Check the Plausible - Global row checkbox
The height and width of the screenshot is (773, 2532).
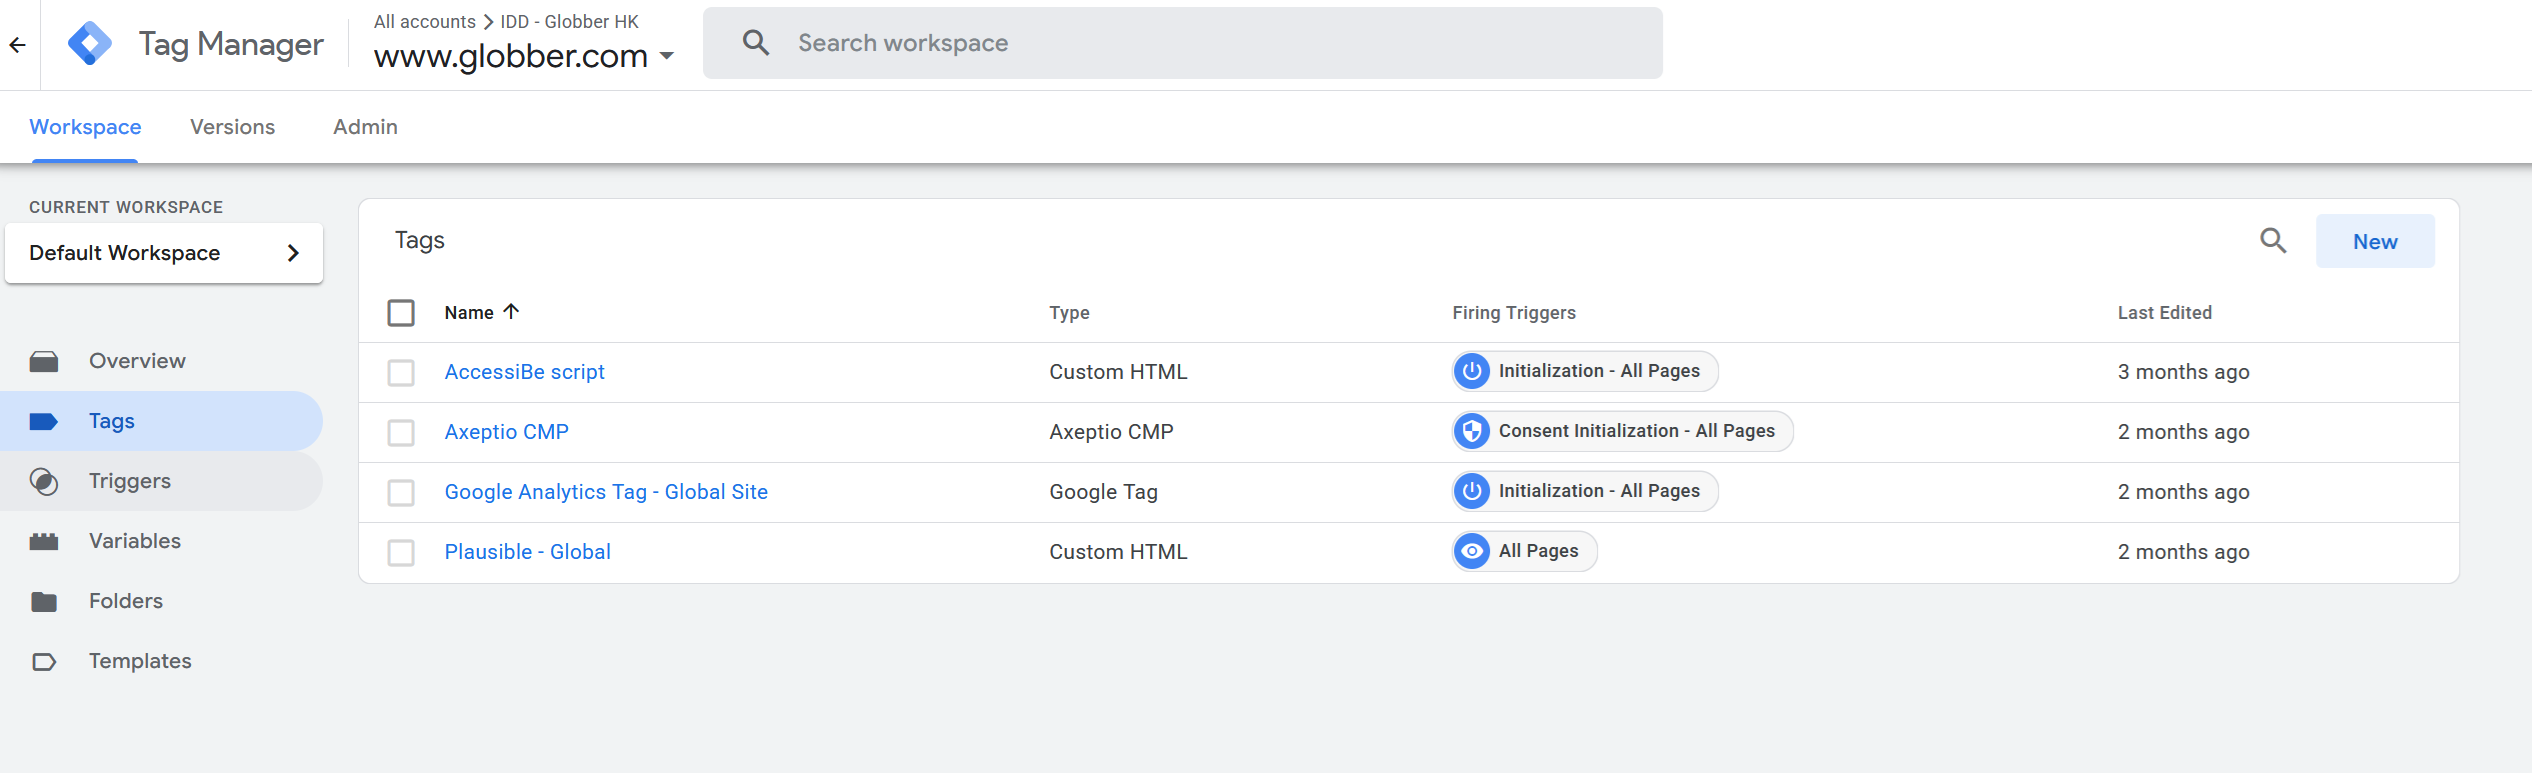point(401,552)
